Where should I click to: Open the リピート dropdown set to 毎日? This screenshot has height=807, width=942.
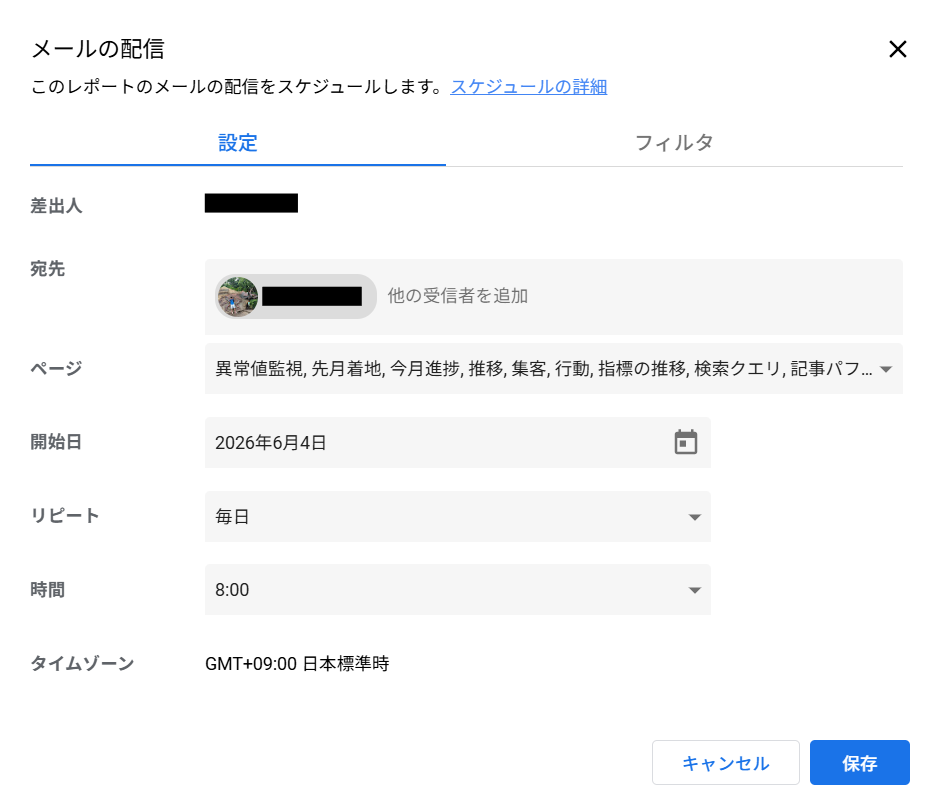tap(458, 517)
